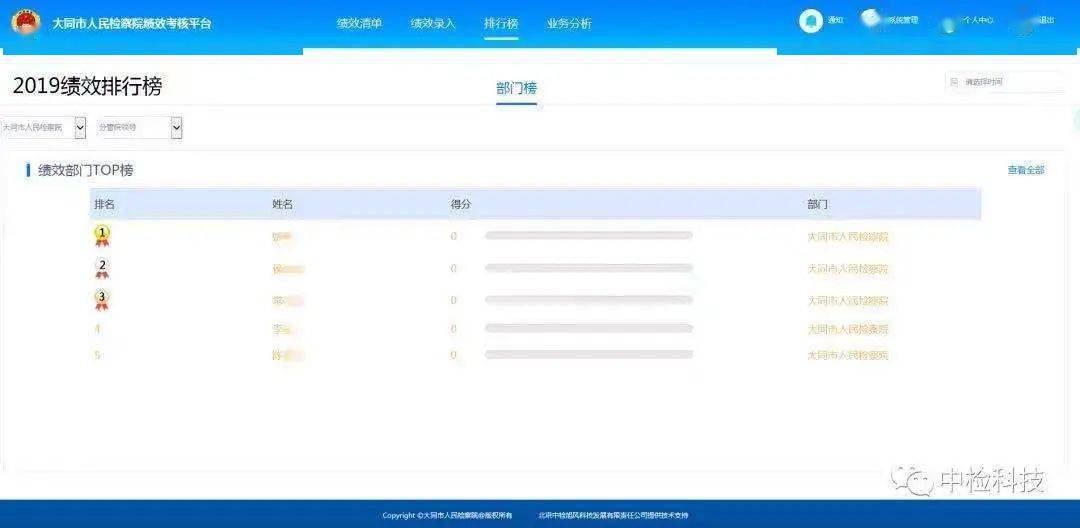Click the 得分 column header
The width and height of the screenshot is (1080, 528).
[x=461, y=204]
